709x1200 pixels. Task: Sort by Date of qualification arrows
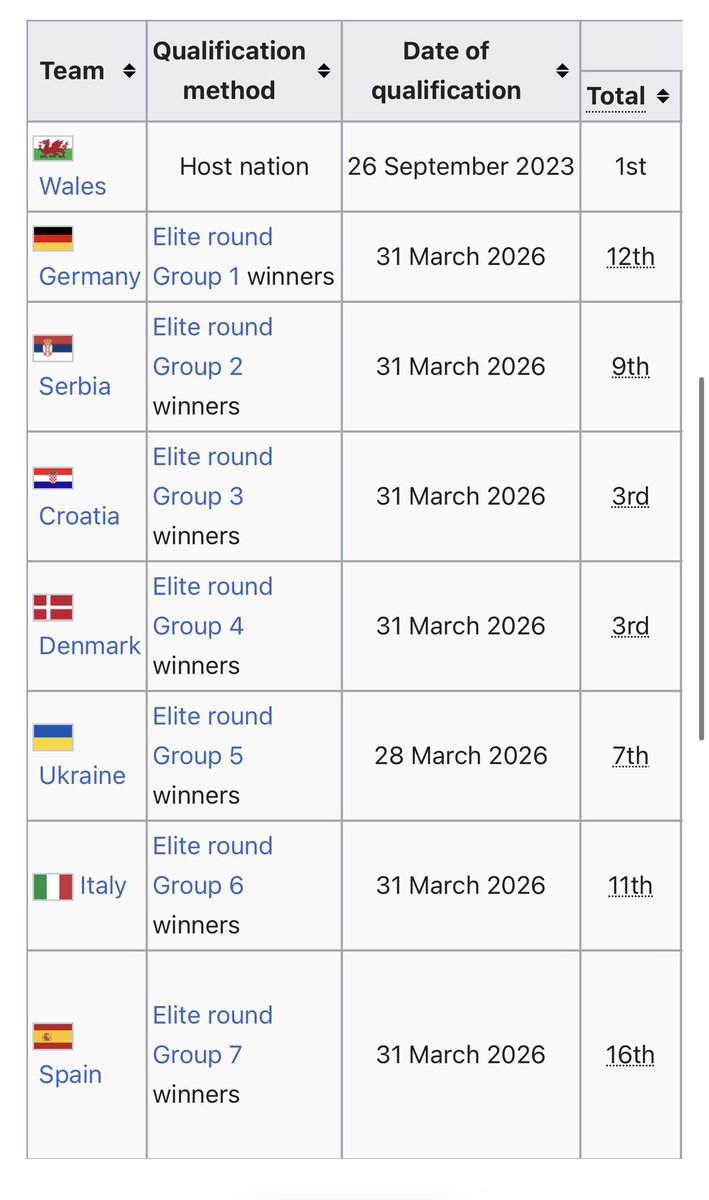click(562, 71)
